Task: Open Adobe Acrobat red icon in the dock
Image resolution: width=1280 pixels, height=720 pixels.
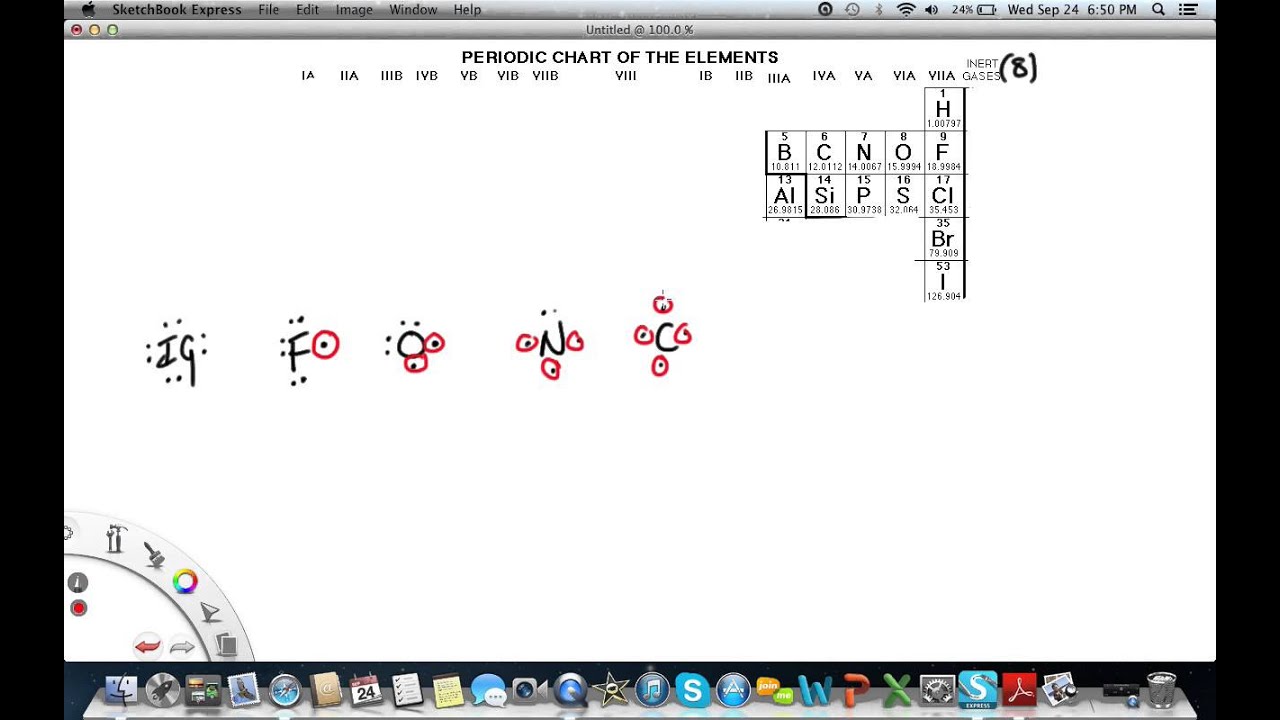Action: click(1019, 690)
